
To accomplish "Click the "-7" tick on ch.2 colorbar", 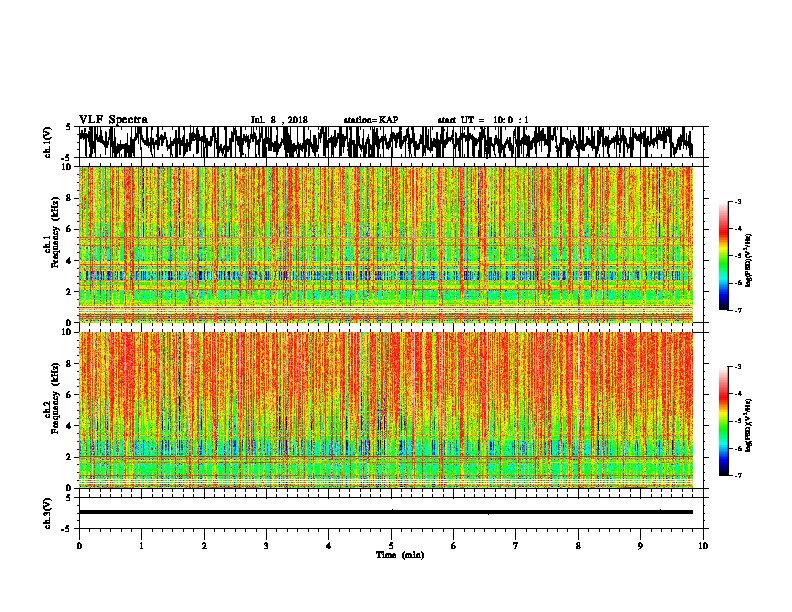I will click(738, 476).
